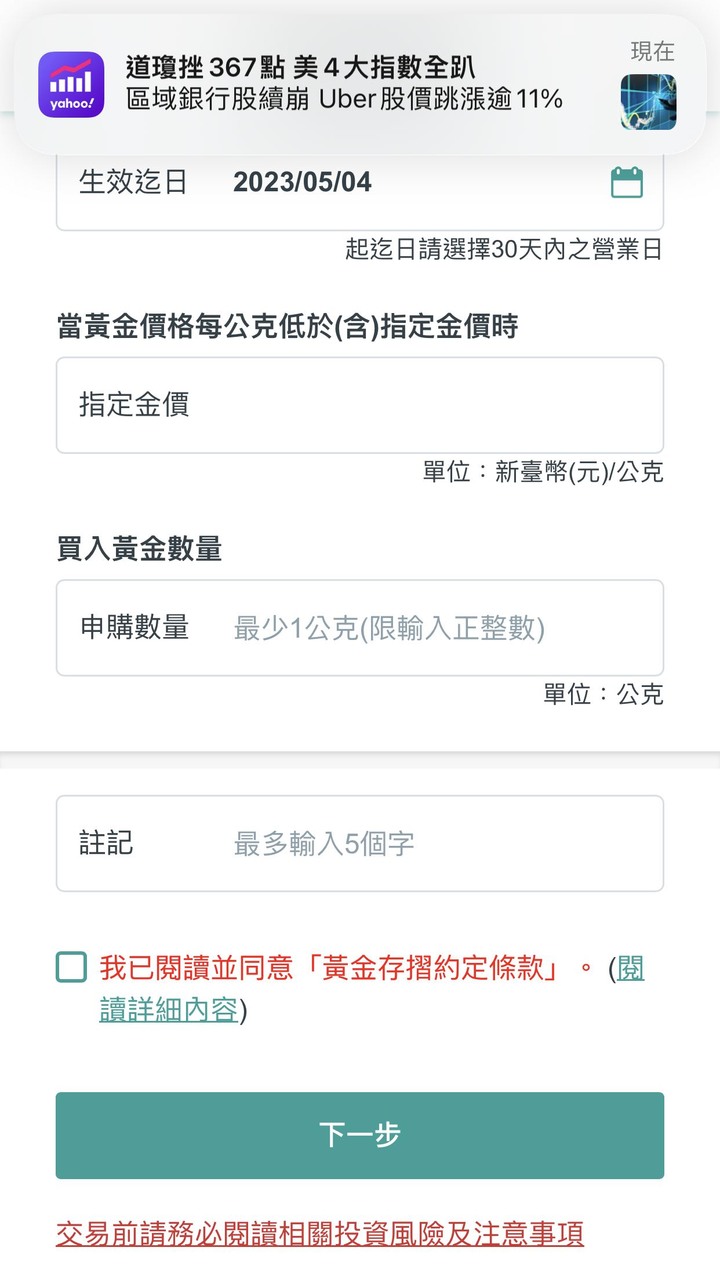The image size is (720, 1280).
Task: Tap the 區域銀行股續崩 notification subtitle
Action: (x=345, y=99)
